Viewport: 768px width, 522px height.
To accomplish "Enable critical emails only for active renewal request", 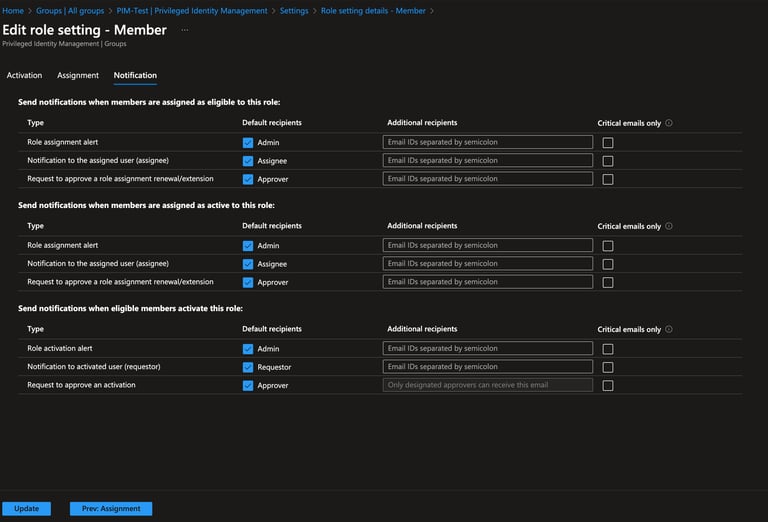I will (608, 283).
